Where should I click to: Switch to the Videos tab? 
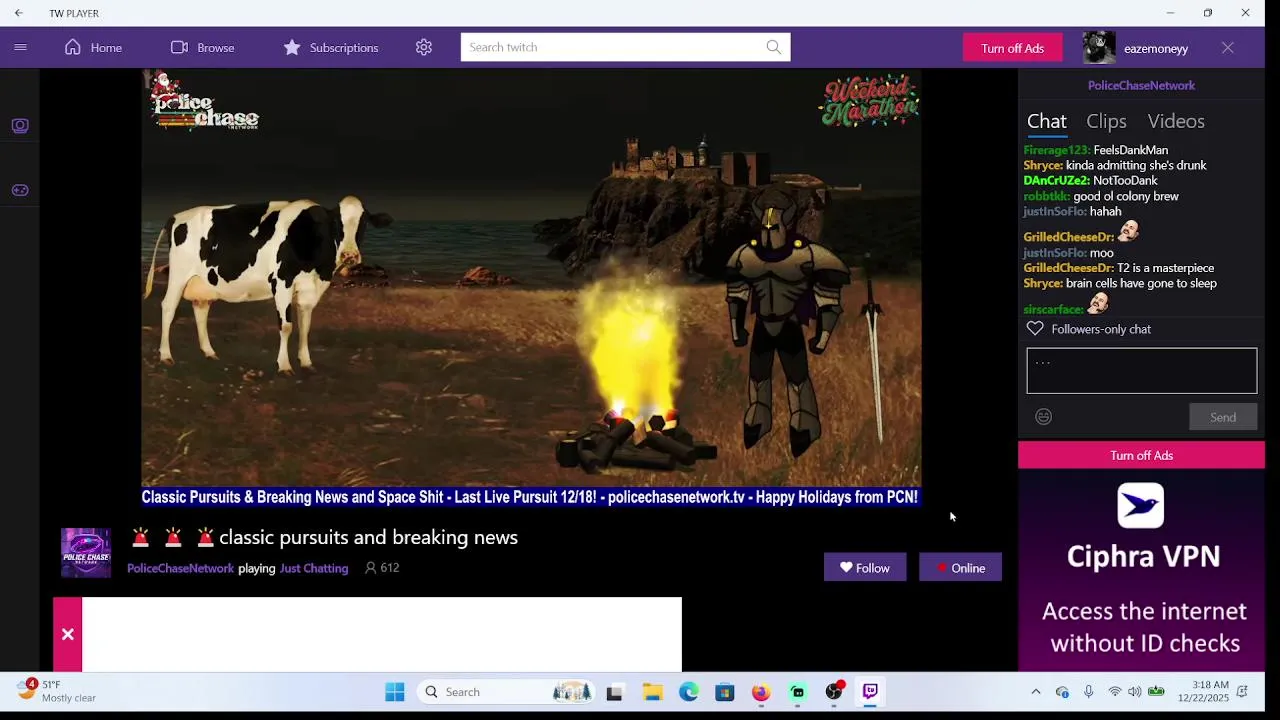[1176, 121]
